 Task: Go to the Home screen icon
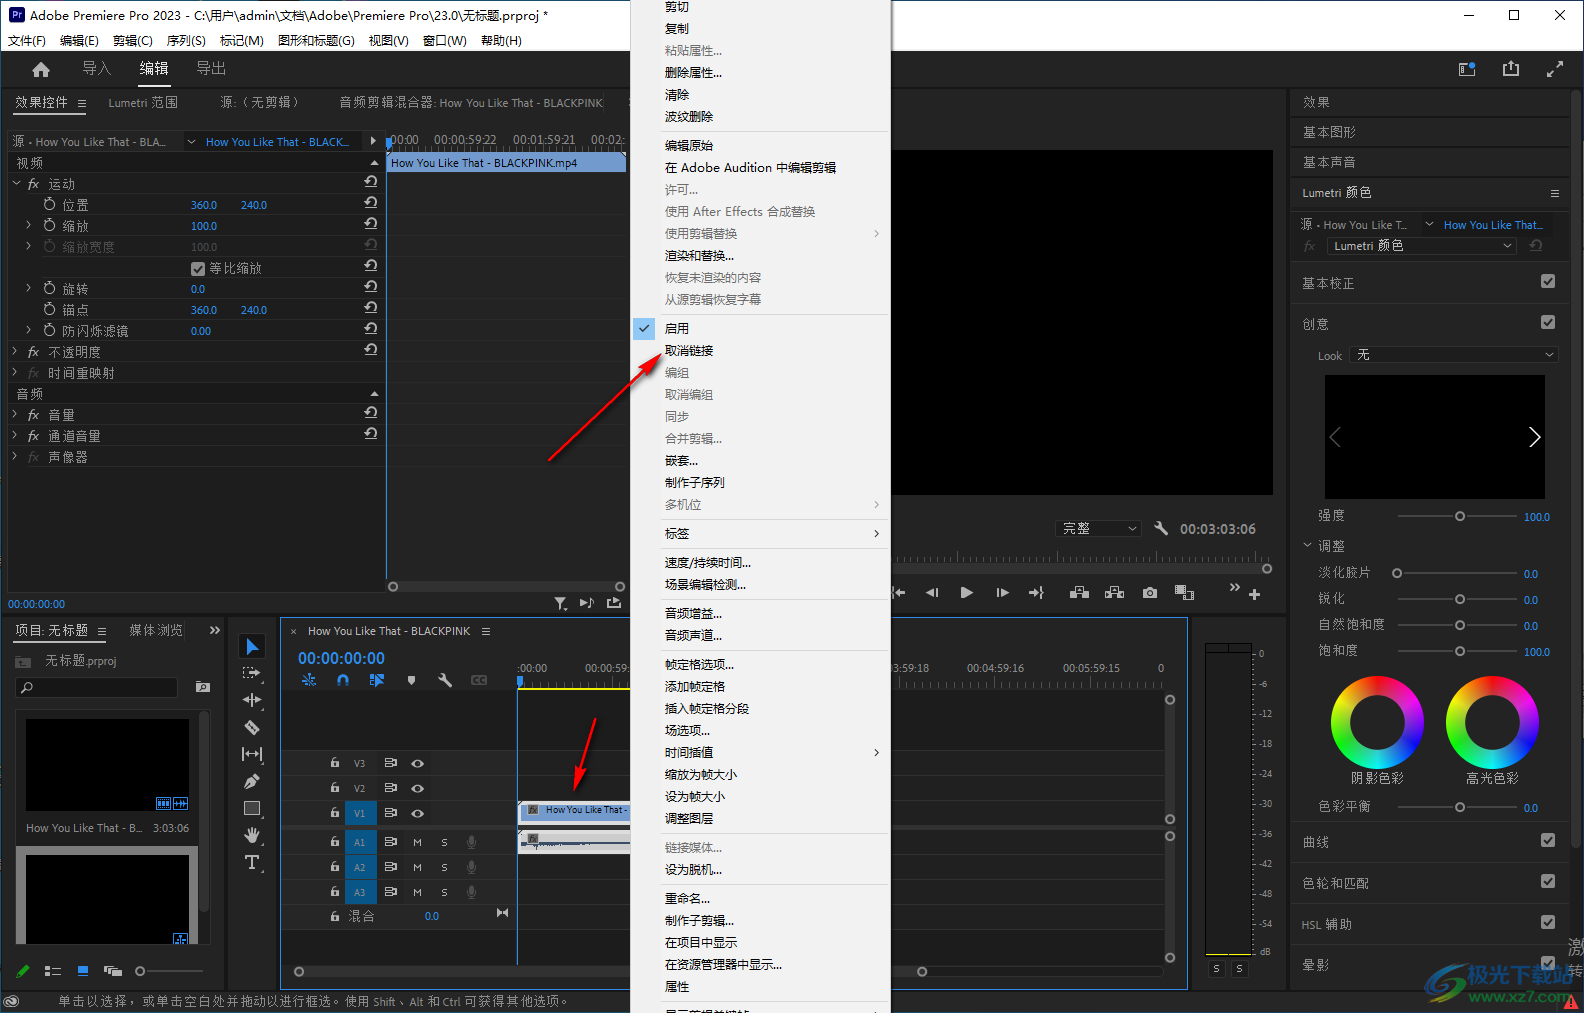coord(41,69)
